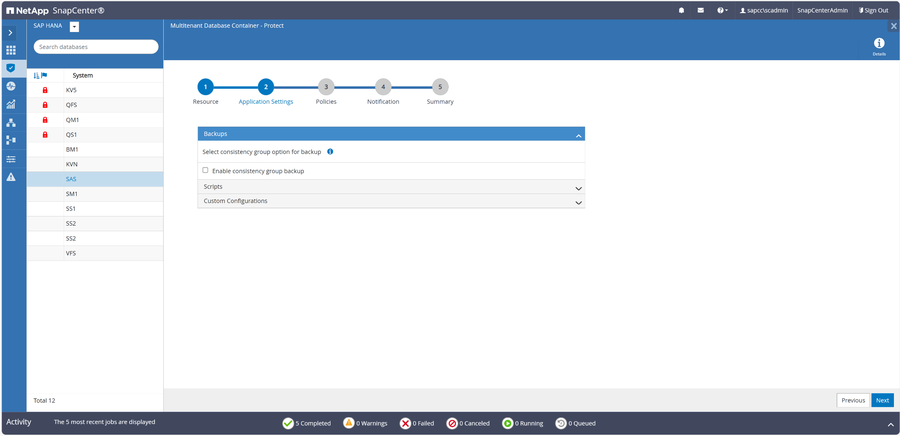Click the sapcc\scadmin user account
Screen dimensions: 900x436
coord(763,10)
